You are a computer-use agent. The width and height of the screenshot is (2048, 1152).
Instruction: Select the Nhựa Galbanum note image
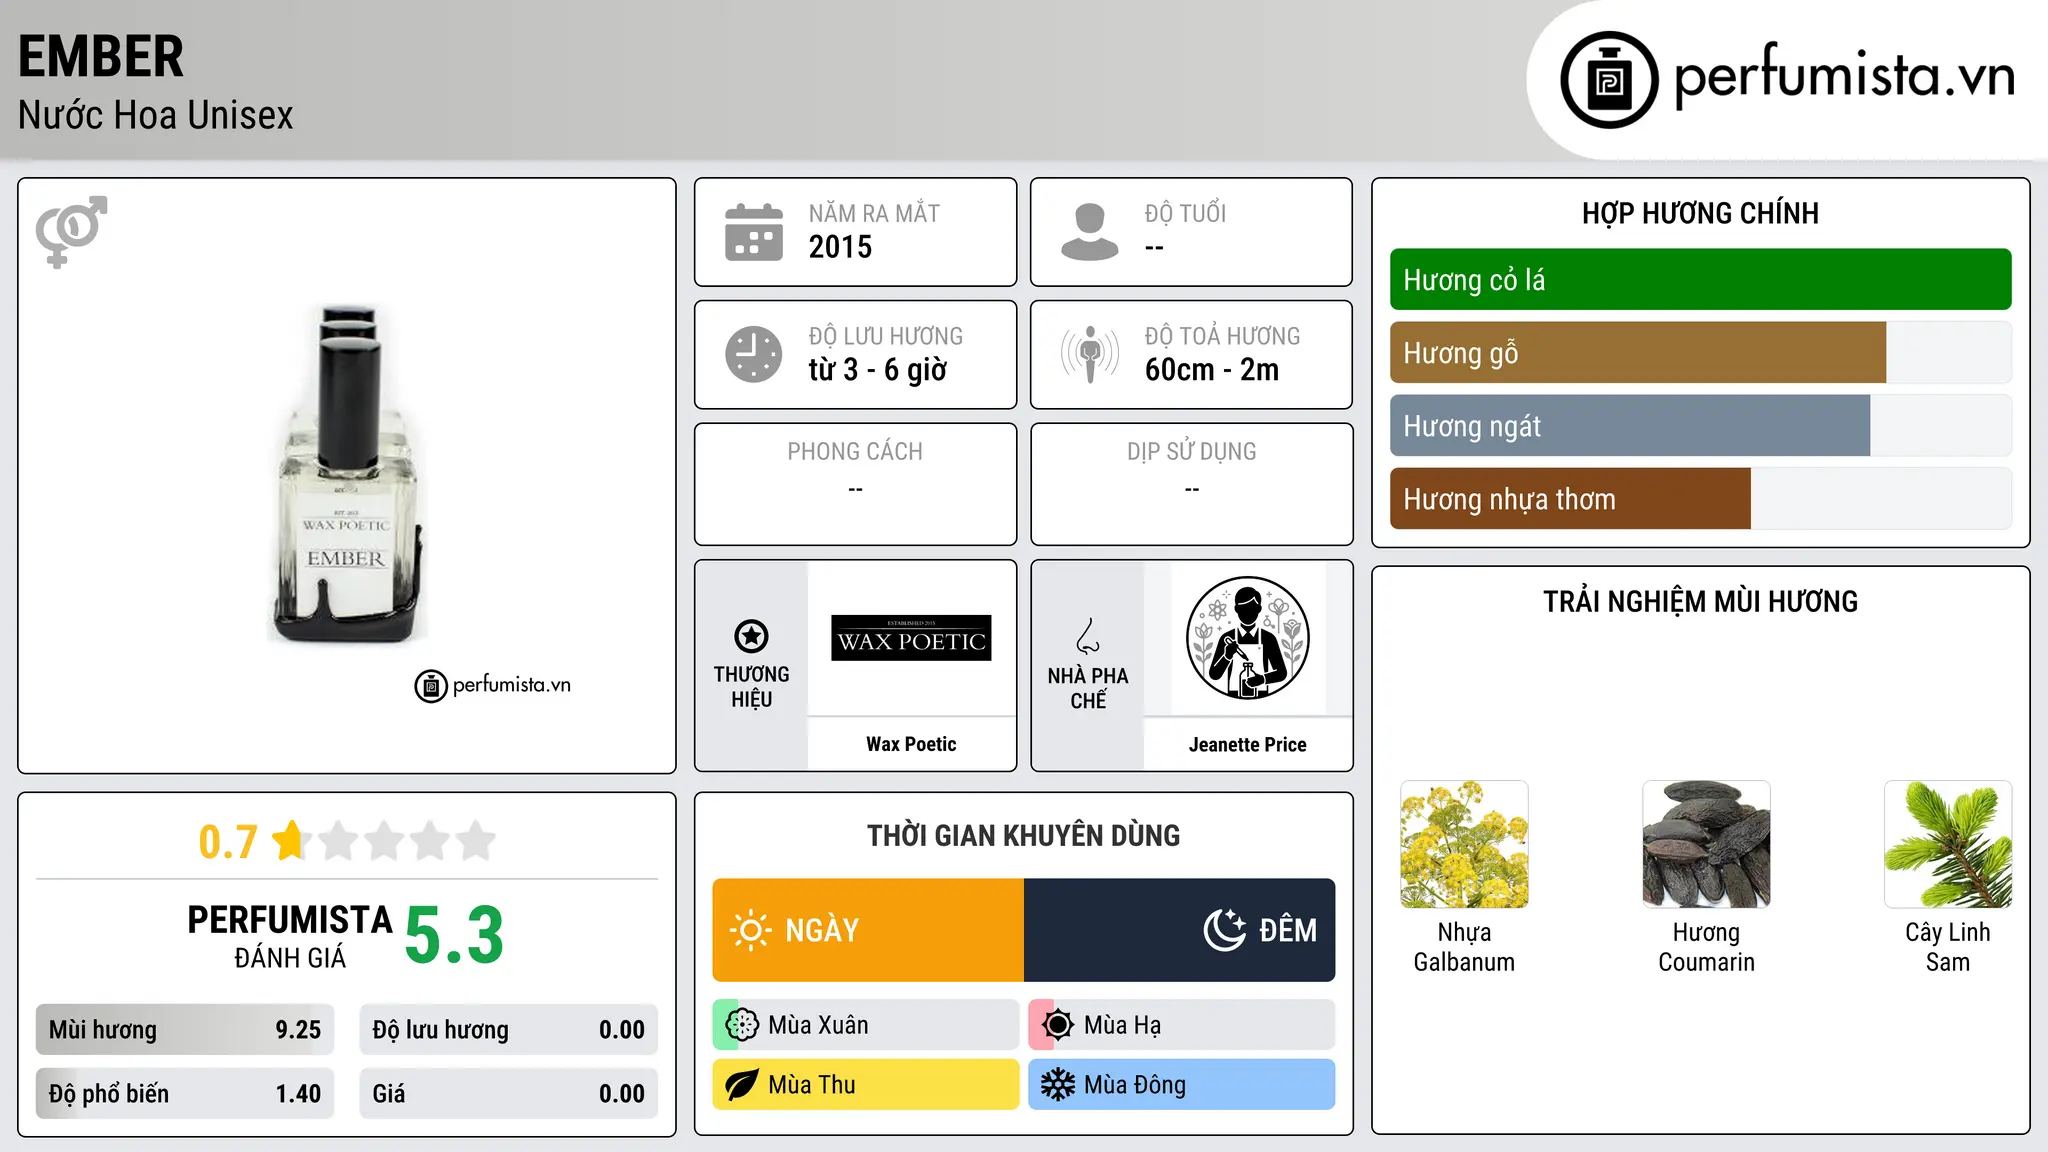[x=1464, y=844]
